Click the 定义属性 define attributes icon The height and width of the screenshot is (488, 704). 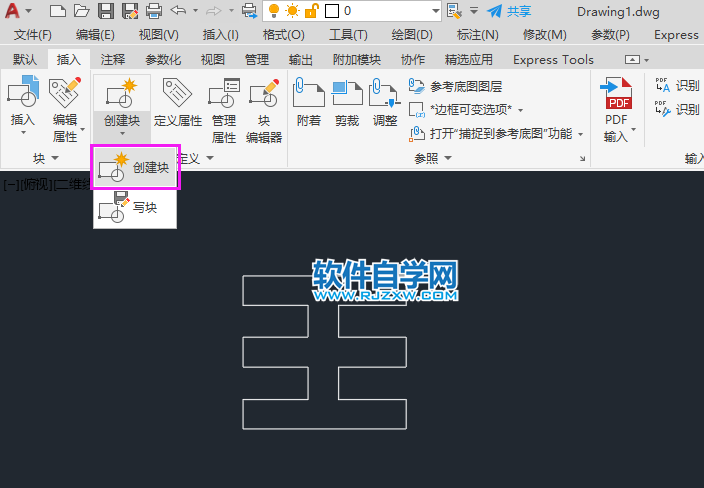tap(178, 93)
